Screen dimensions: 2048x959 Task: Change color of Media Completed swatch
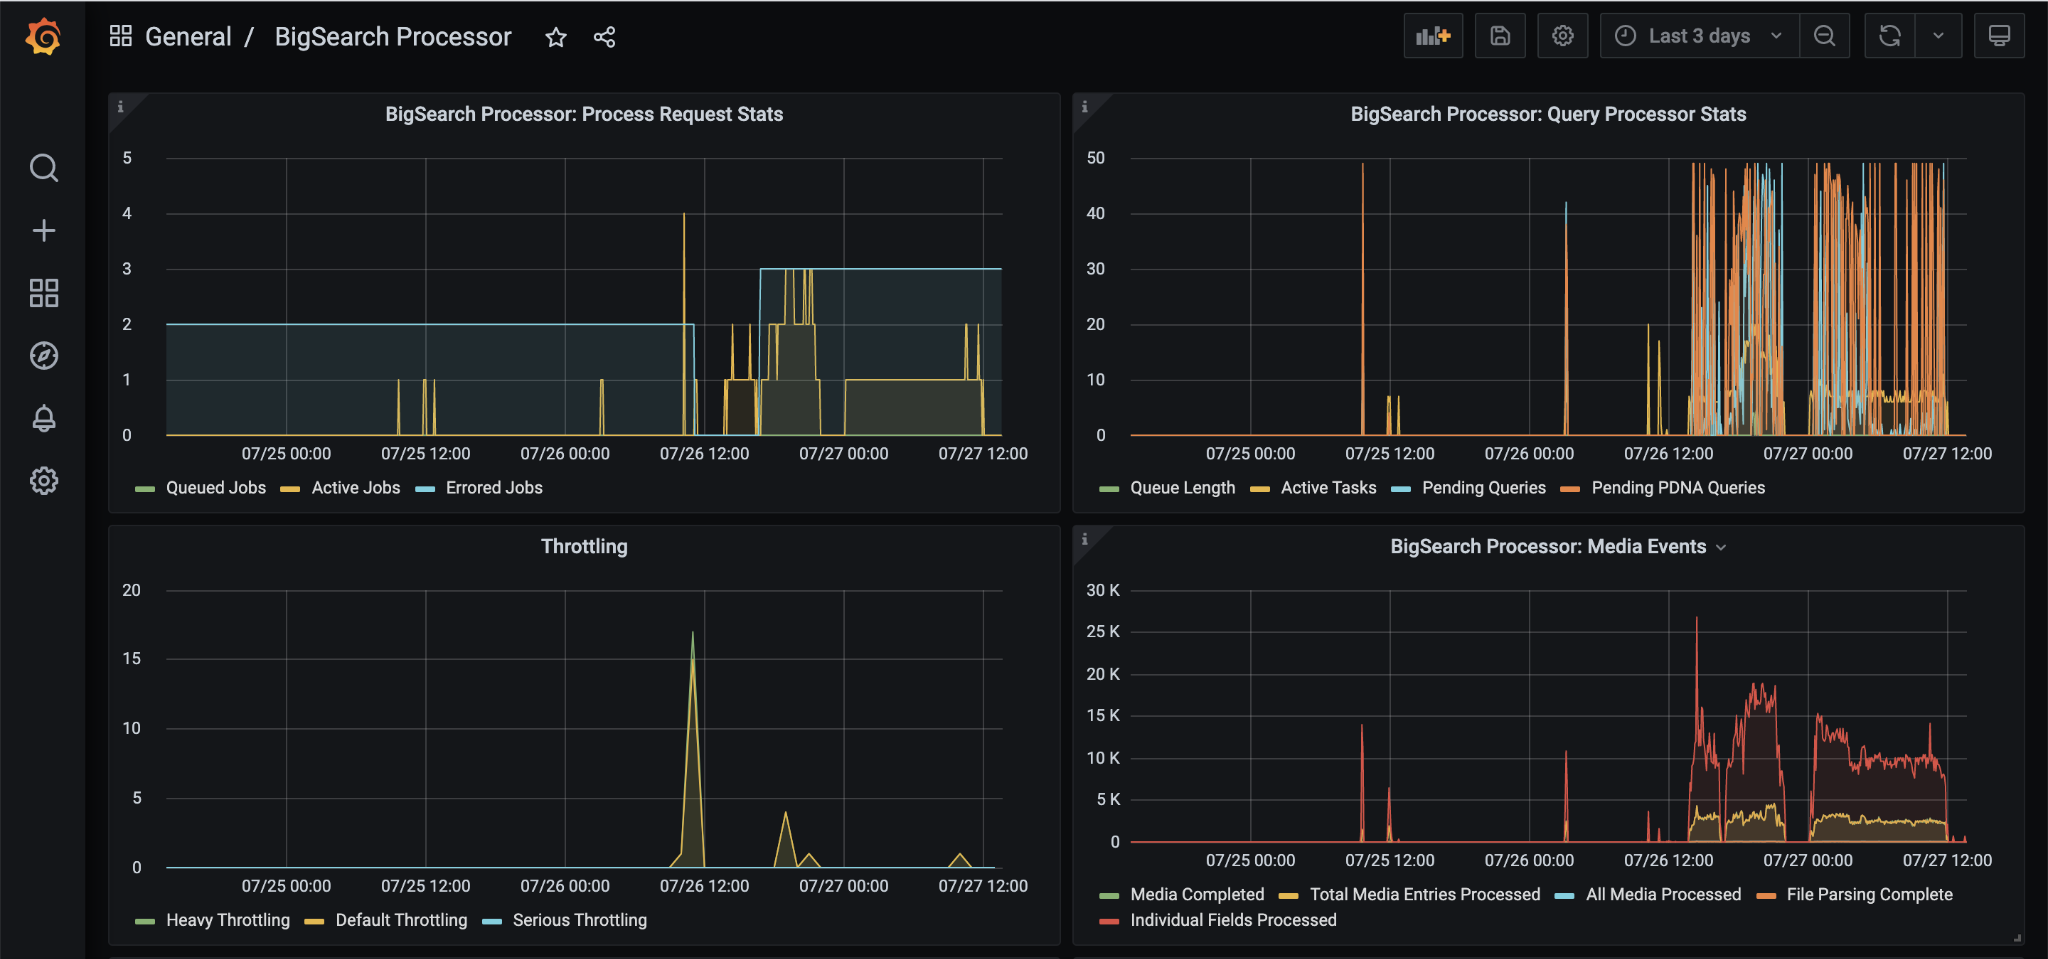point(1109,896)
